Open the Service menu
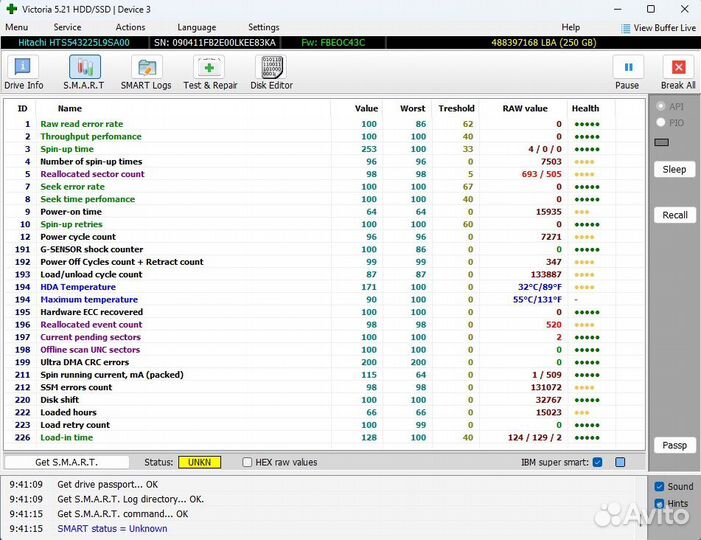Image resolution: width=701 pixels, height=540 pixels. pyautogui.click(x=68, y=28)
